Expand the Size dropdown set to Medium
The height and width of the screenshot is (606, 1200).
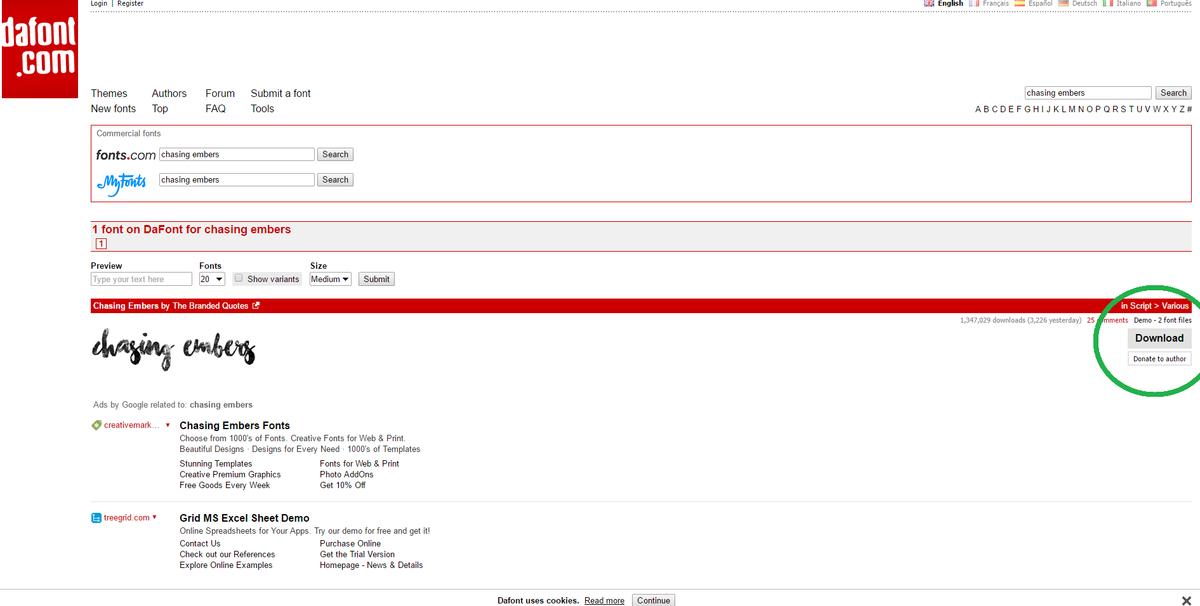(330, 279)
